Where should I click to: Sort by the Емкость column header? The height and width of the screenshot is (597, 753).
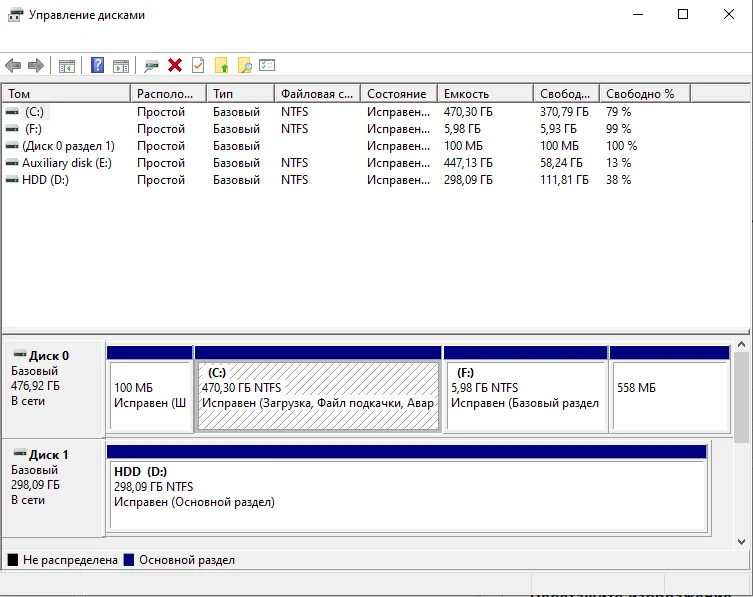pos(486,94)
